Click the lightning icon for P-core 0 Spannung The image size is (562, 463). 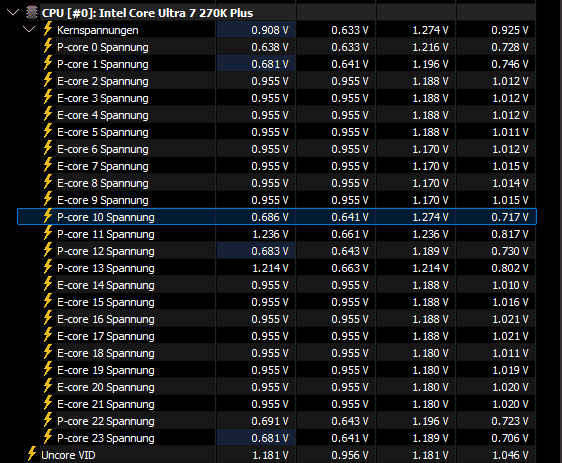click(48, 46)
